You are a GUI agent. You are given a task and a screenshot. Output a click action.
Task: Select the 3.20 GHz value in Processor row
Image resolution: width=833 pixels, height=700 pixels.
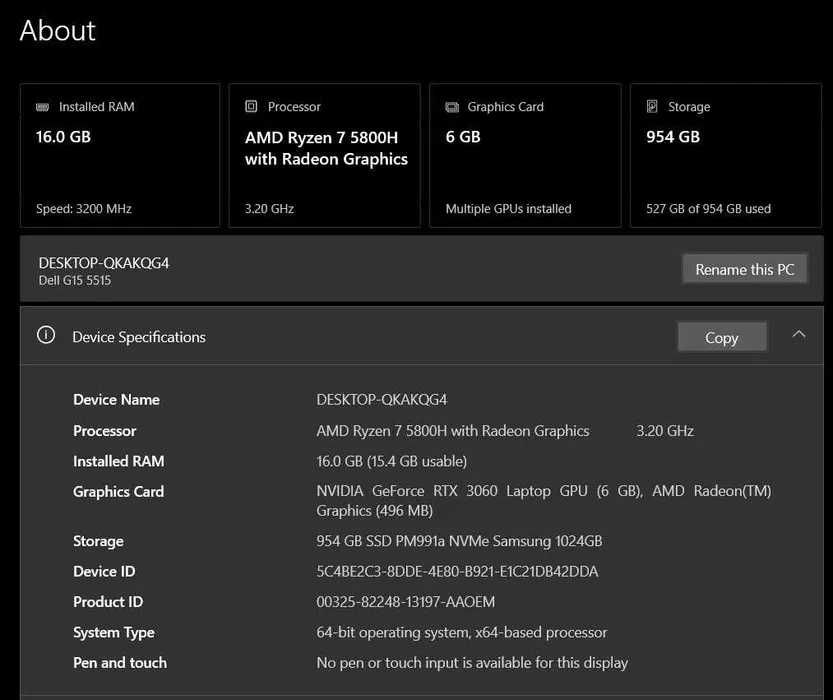click(x=665, y=431)
